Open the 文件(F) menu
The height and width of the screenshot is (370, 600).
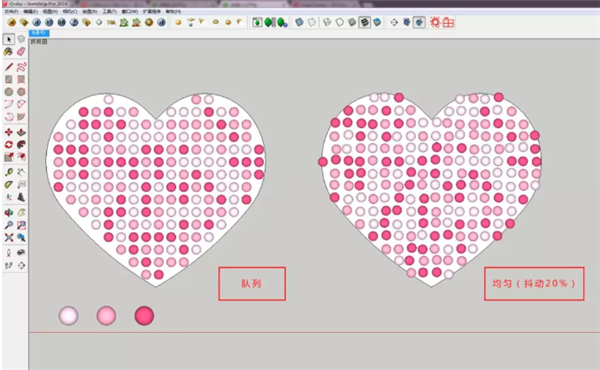11,11
